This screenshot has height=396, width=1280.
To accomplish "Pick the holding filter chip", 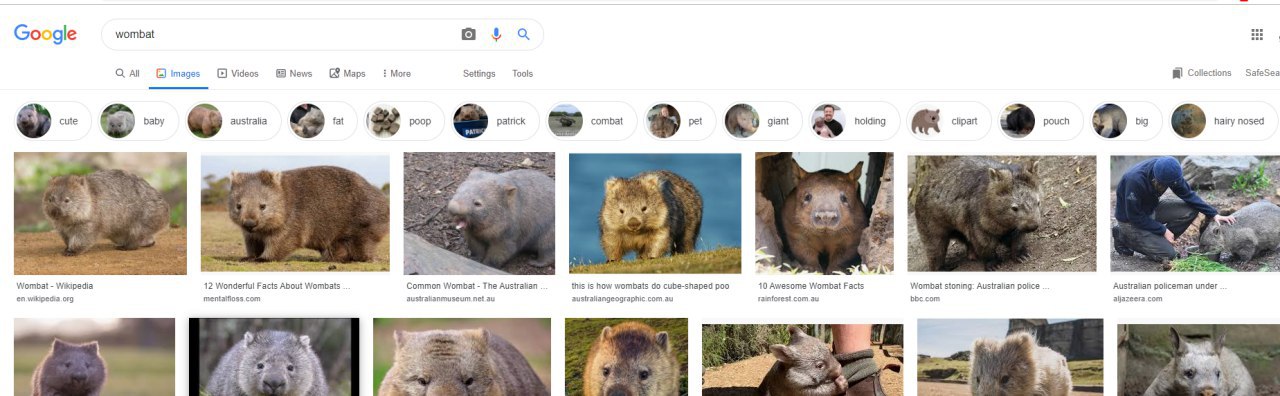I will point(854,121).
